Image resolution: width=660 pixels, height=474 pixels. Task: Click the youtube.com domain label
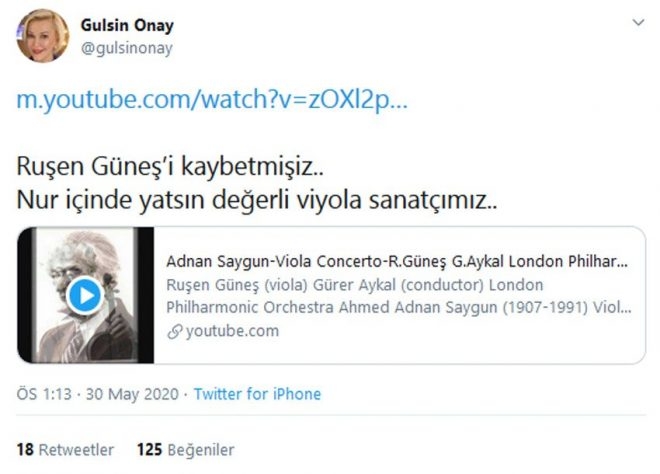tap(232, 331)
